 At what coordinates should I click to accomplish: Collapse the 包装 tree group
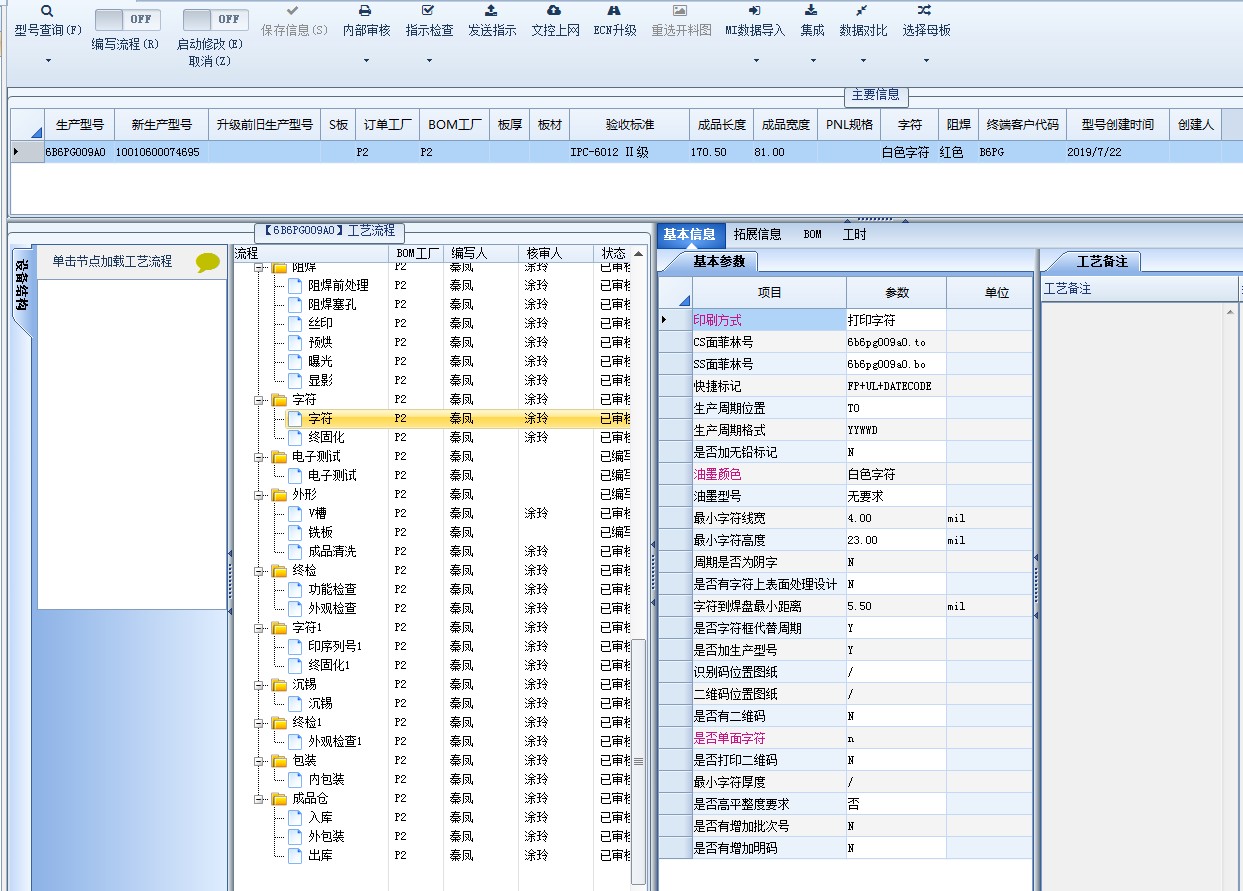[259, 760]
